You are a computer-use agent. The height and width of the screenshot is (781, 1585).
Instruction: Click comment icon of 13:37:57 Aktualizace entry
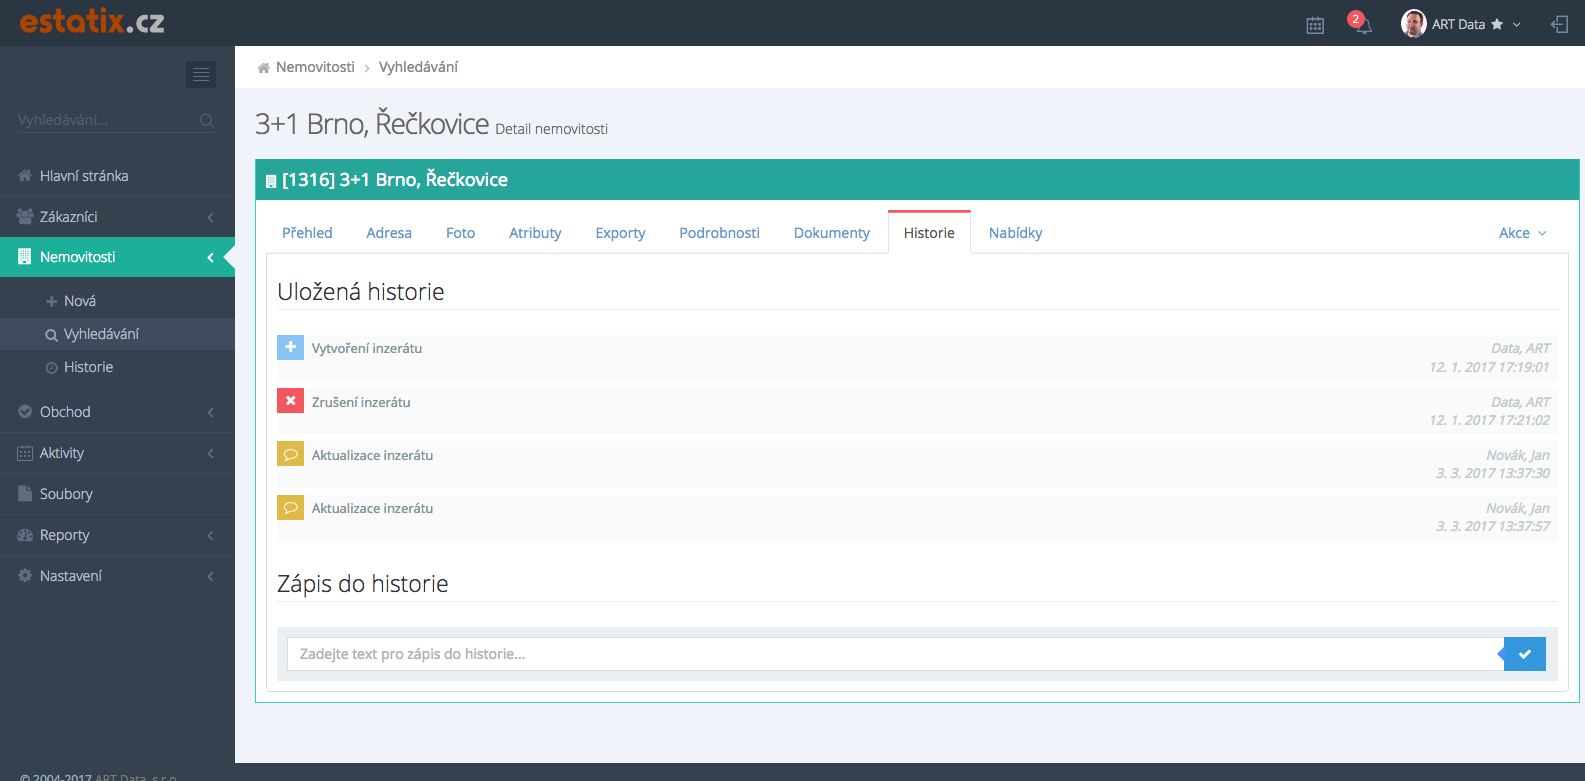pyautogui.click(x=290, y=507)
